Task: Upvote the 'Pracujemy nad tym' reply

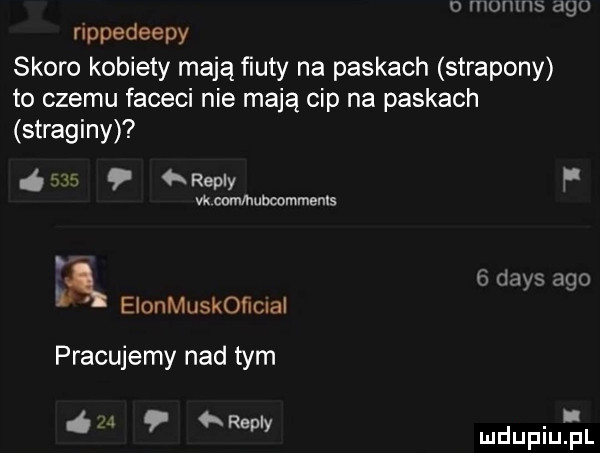Action: (x=91, y=422)
